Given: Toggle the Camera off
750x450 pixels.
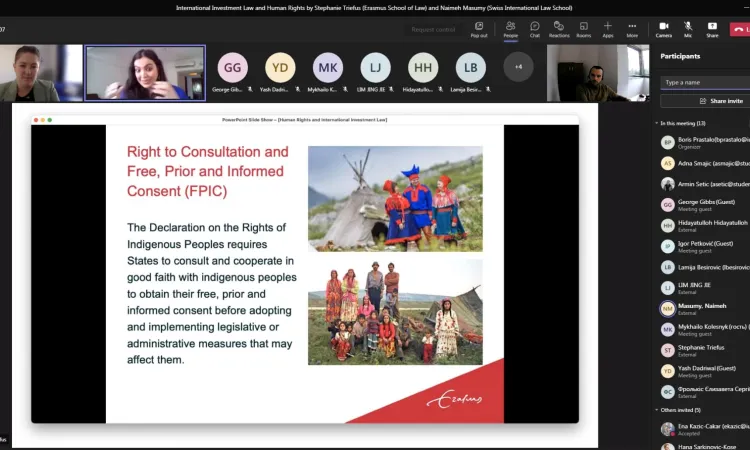Looking at the screenshot, I should click(x=664, y=28).
